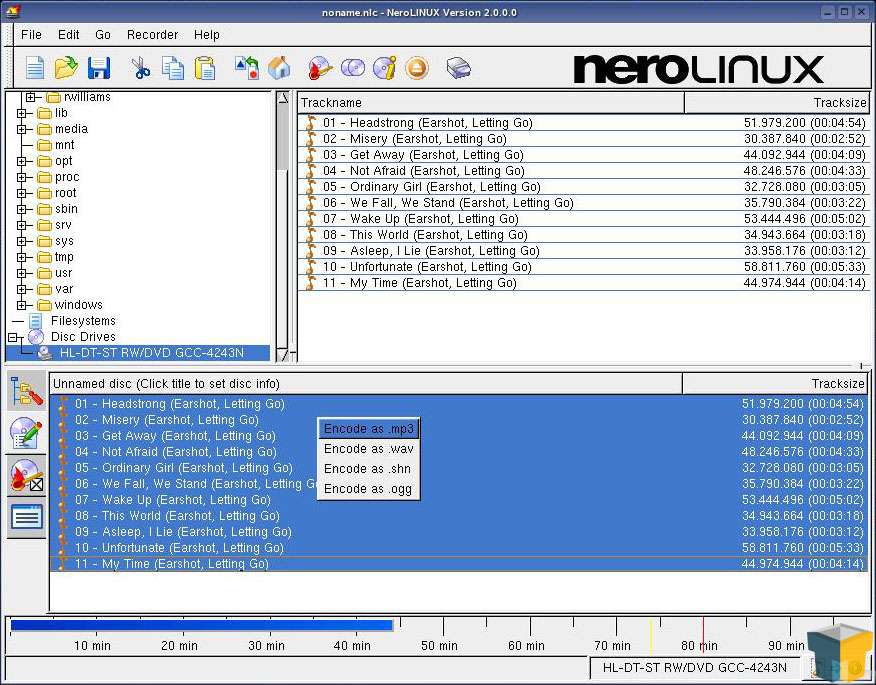Screen dimensions: 876x685
Task: Click the compilation Tracksize column header
Action: coord(777,384)
